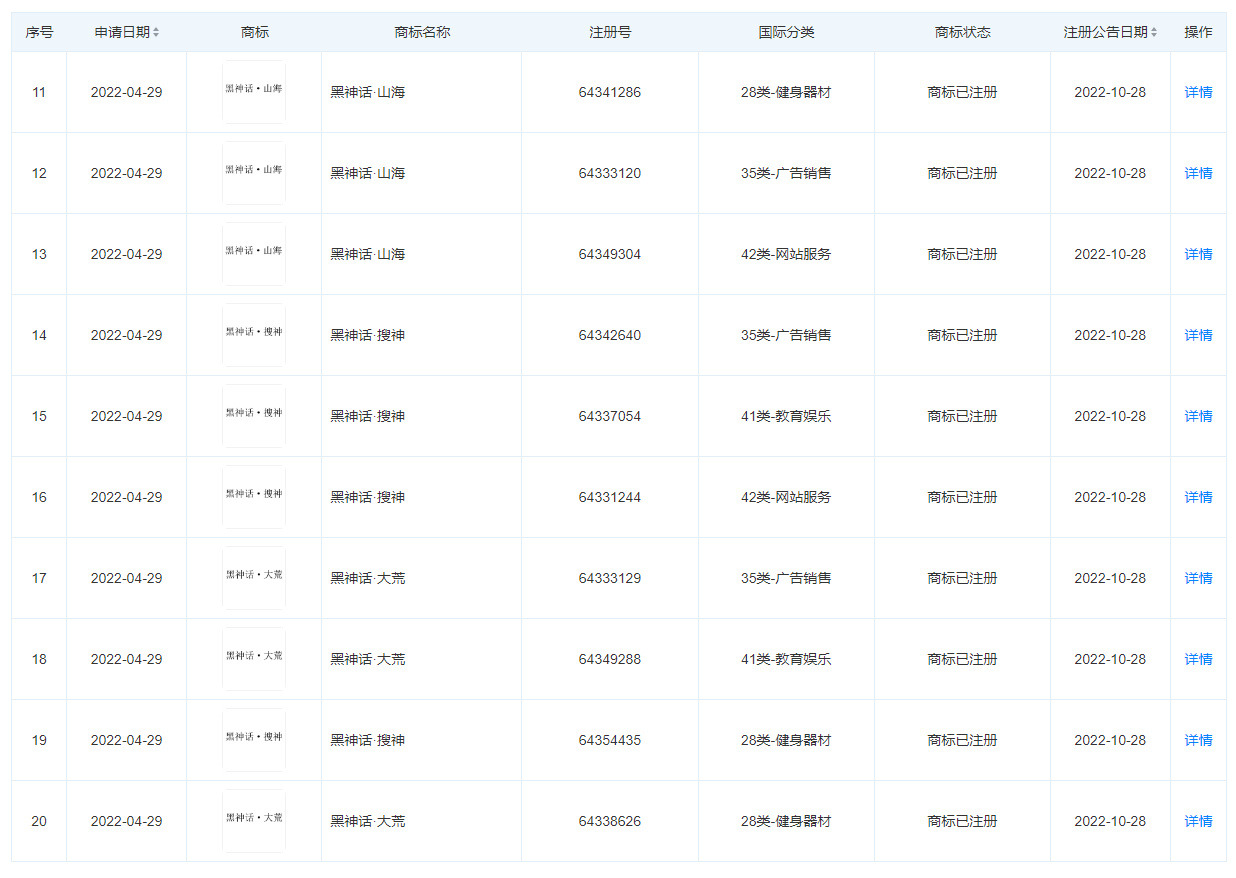Click registration number 64342640
Viewport: 1236px width, 878px height.
pos(610,335)
